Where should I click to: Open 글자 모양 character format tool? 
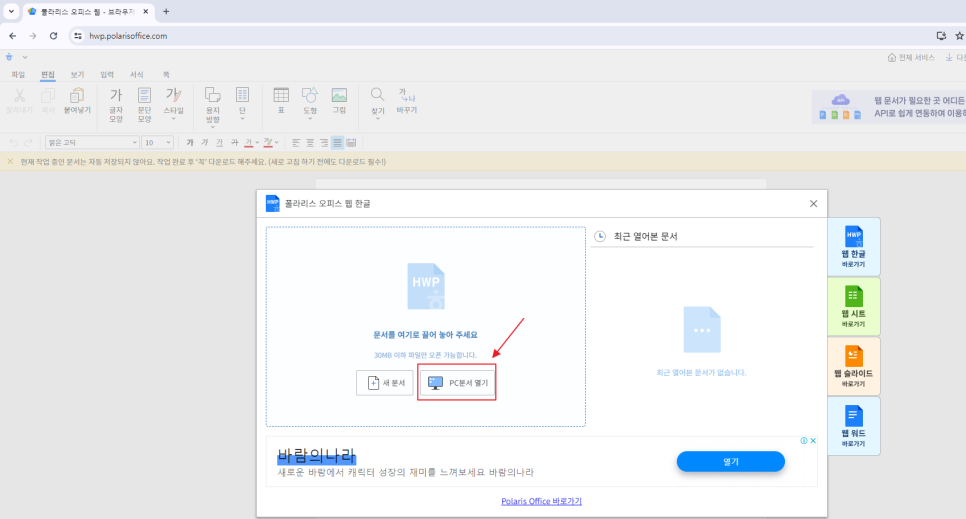(x=116, y=105)
